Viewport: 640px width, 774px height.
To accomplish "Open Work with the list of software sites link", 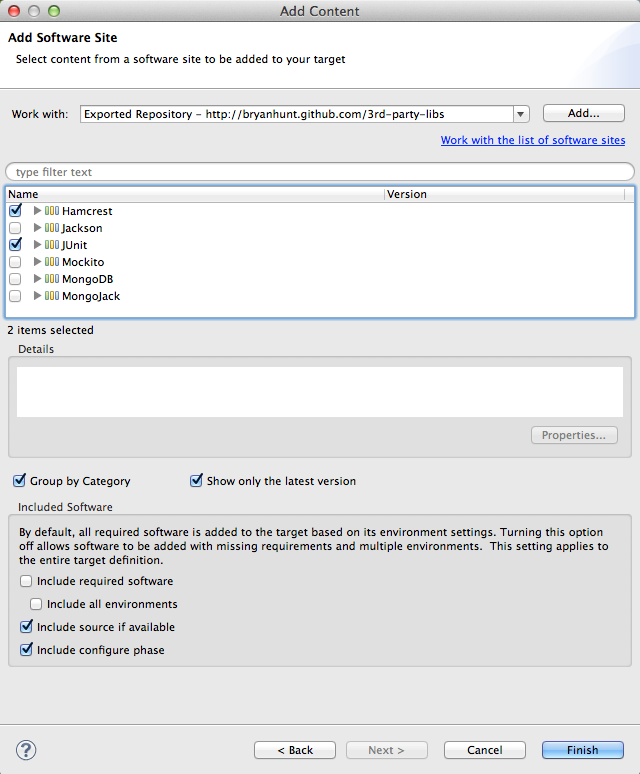I will [x=532, y=140].
